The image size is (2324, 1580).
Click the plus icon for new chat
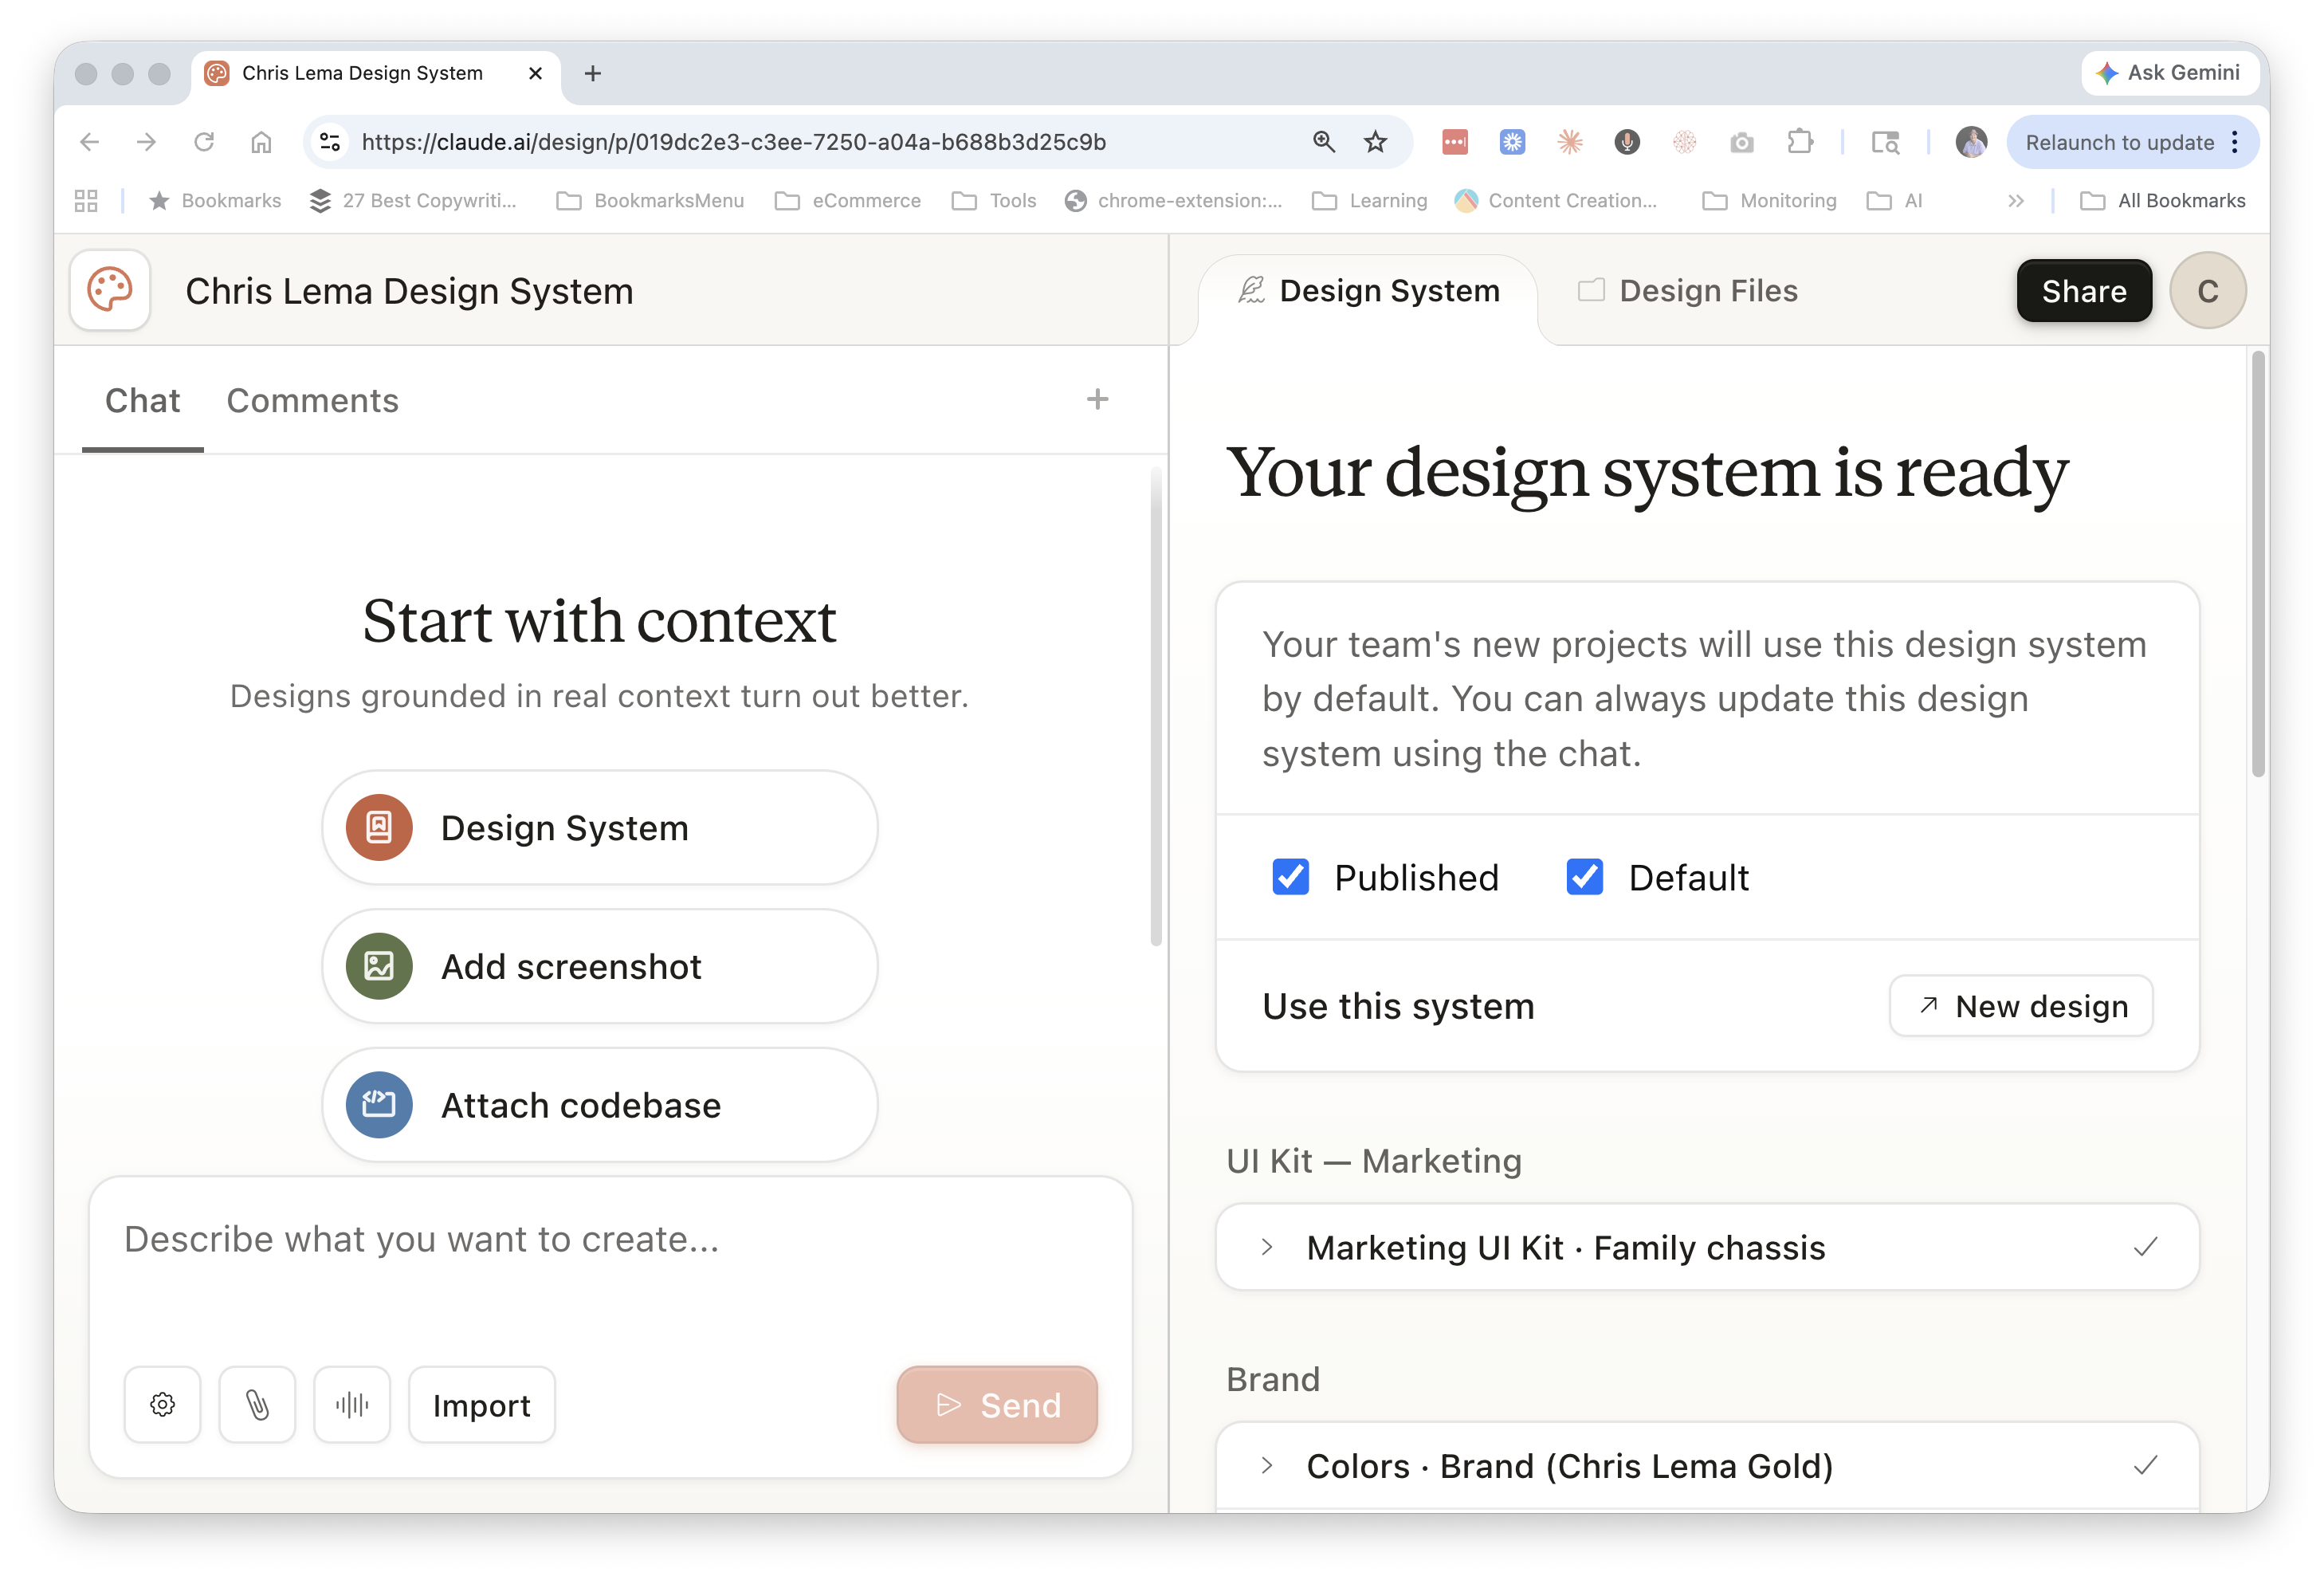pyautogui.click(x=1097, y=399)
